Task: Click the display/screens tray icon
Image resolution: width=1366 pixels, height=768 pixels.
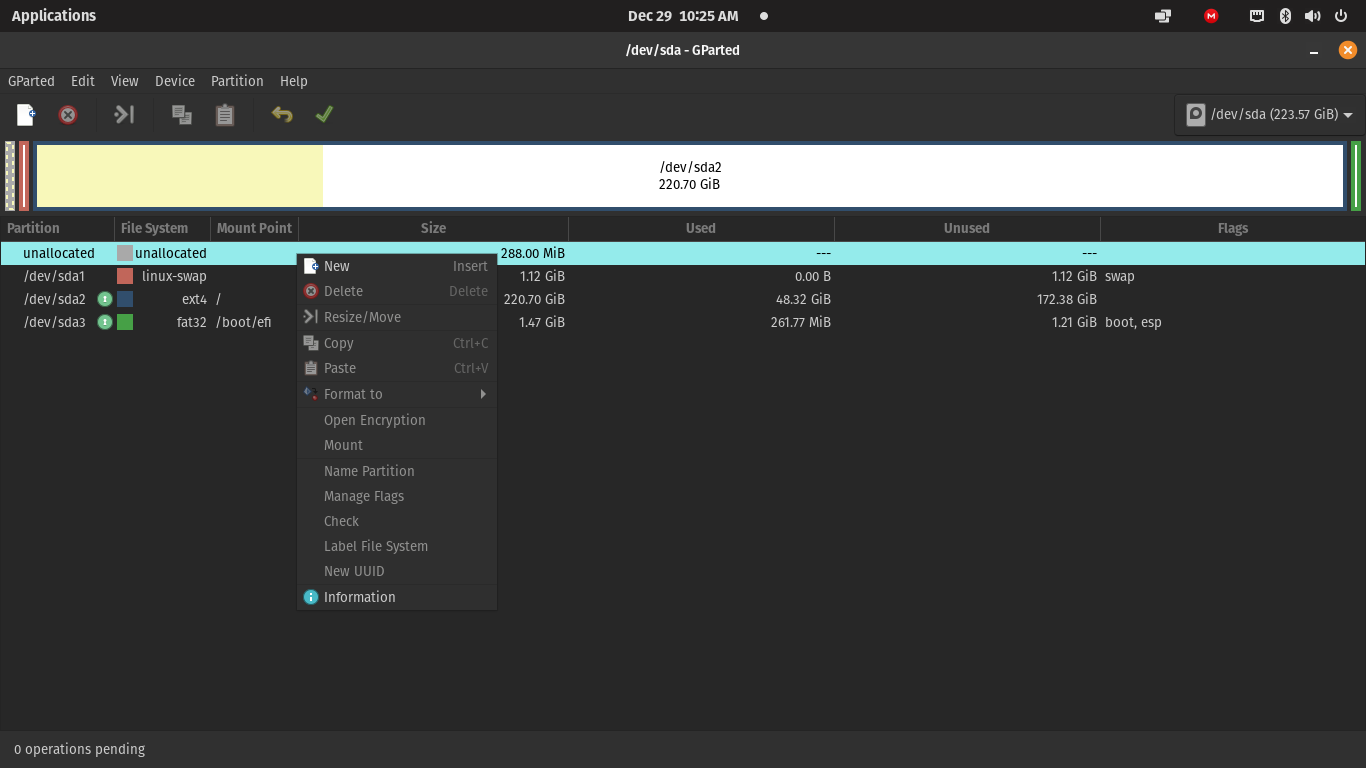Action: tap(1163, 16)
